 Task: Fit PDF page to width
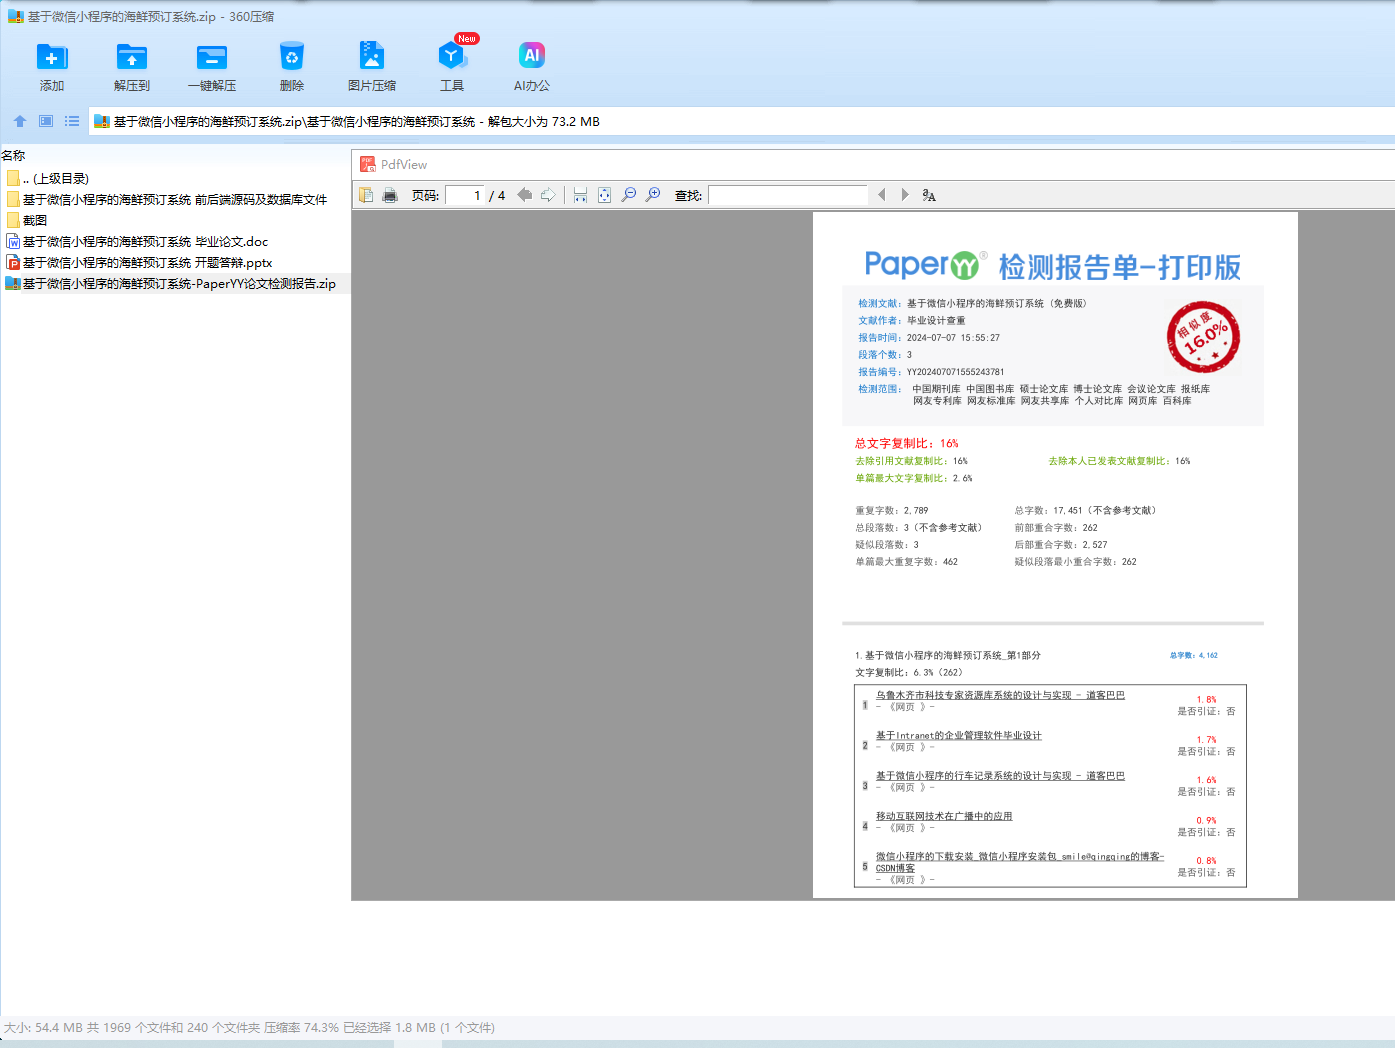click(580, 195)
